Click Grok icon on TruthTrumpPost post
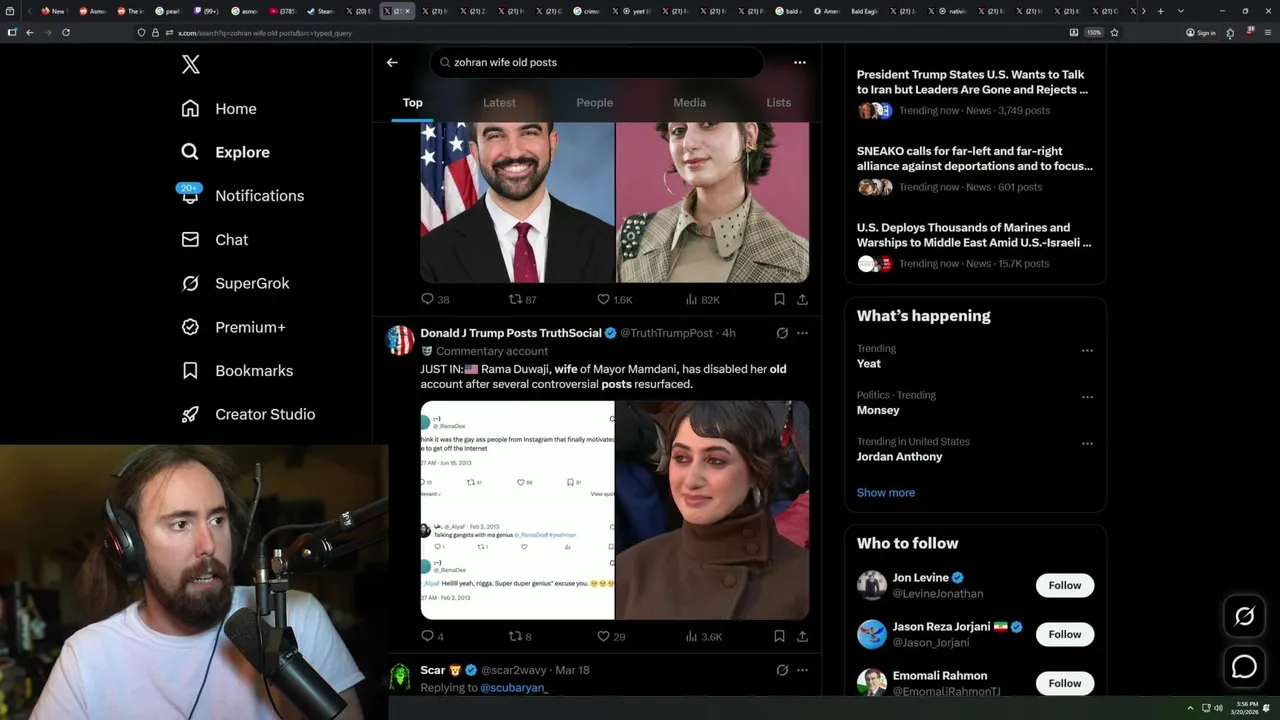The width and height of the screenshot is (1280, 720). [x=782, y=333]
